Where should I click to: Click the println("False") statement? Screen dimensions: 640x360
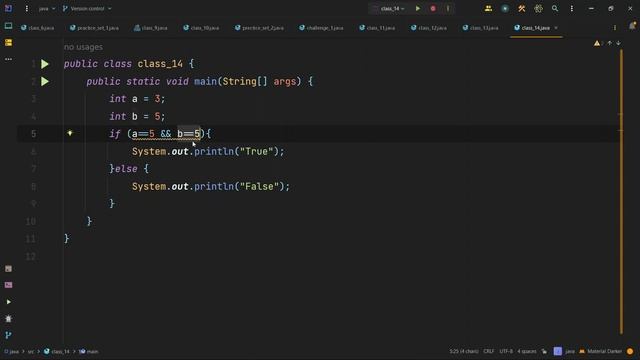[x=211, y=187]
